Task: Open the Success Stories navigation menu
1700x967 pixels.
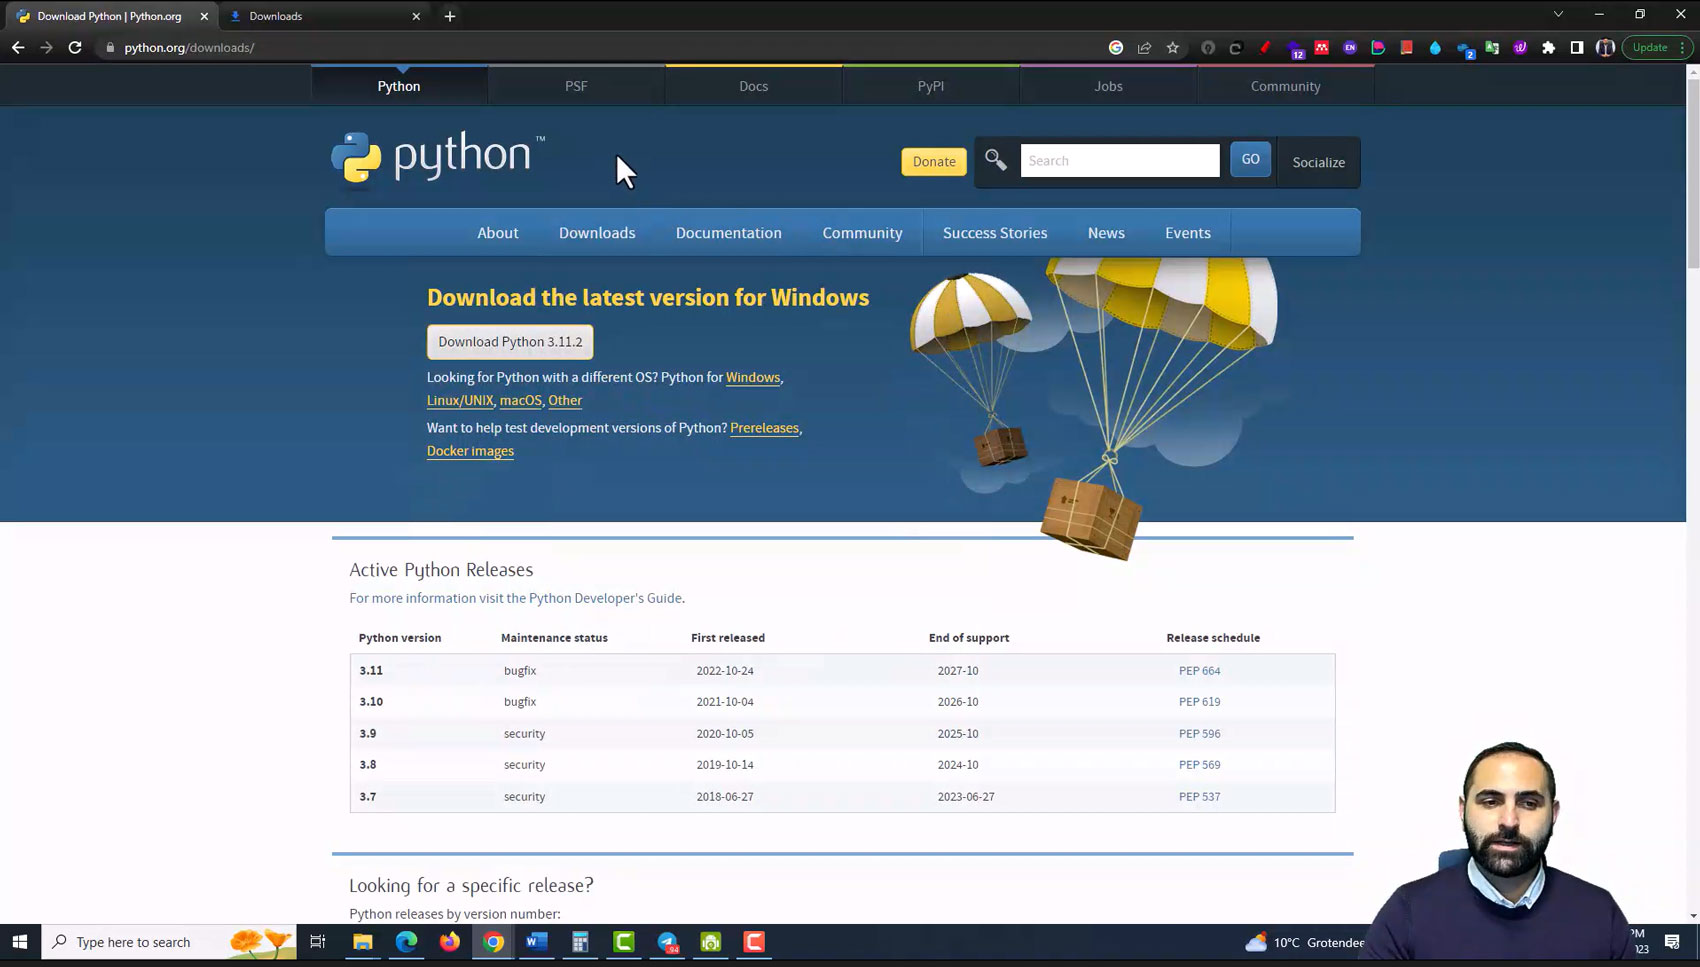Action: pos(995,232)
